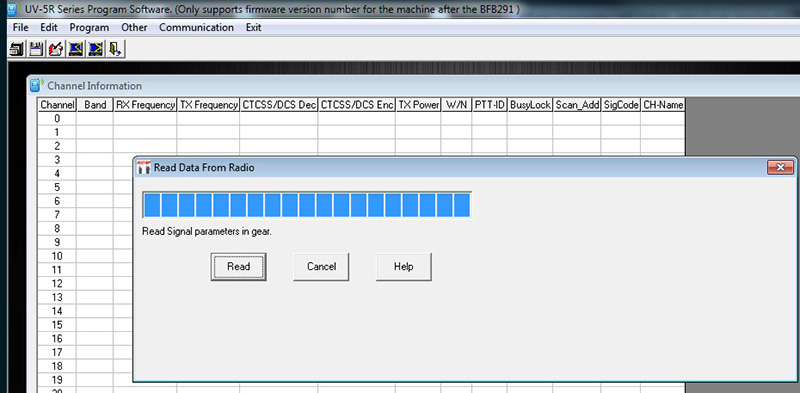Click the RX Frequency column header
This screenshot has height=393, width=800.
[x=145, y=105]
